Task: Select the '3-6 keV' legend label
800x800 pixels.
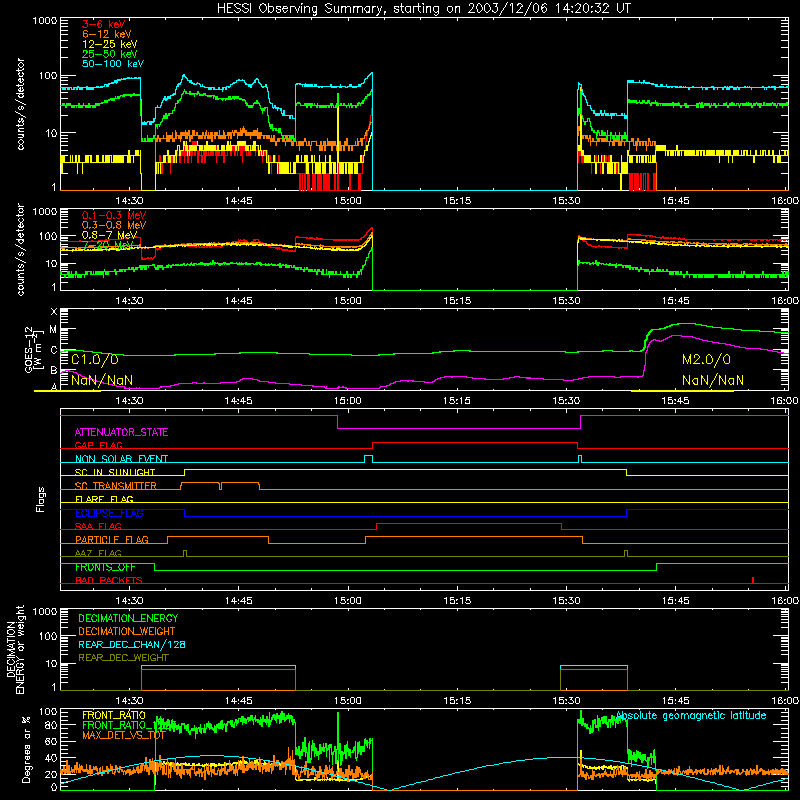Action: (x=103, y=24)
